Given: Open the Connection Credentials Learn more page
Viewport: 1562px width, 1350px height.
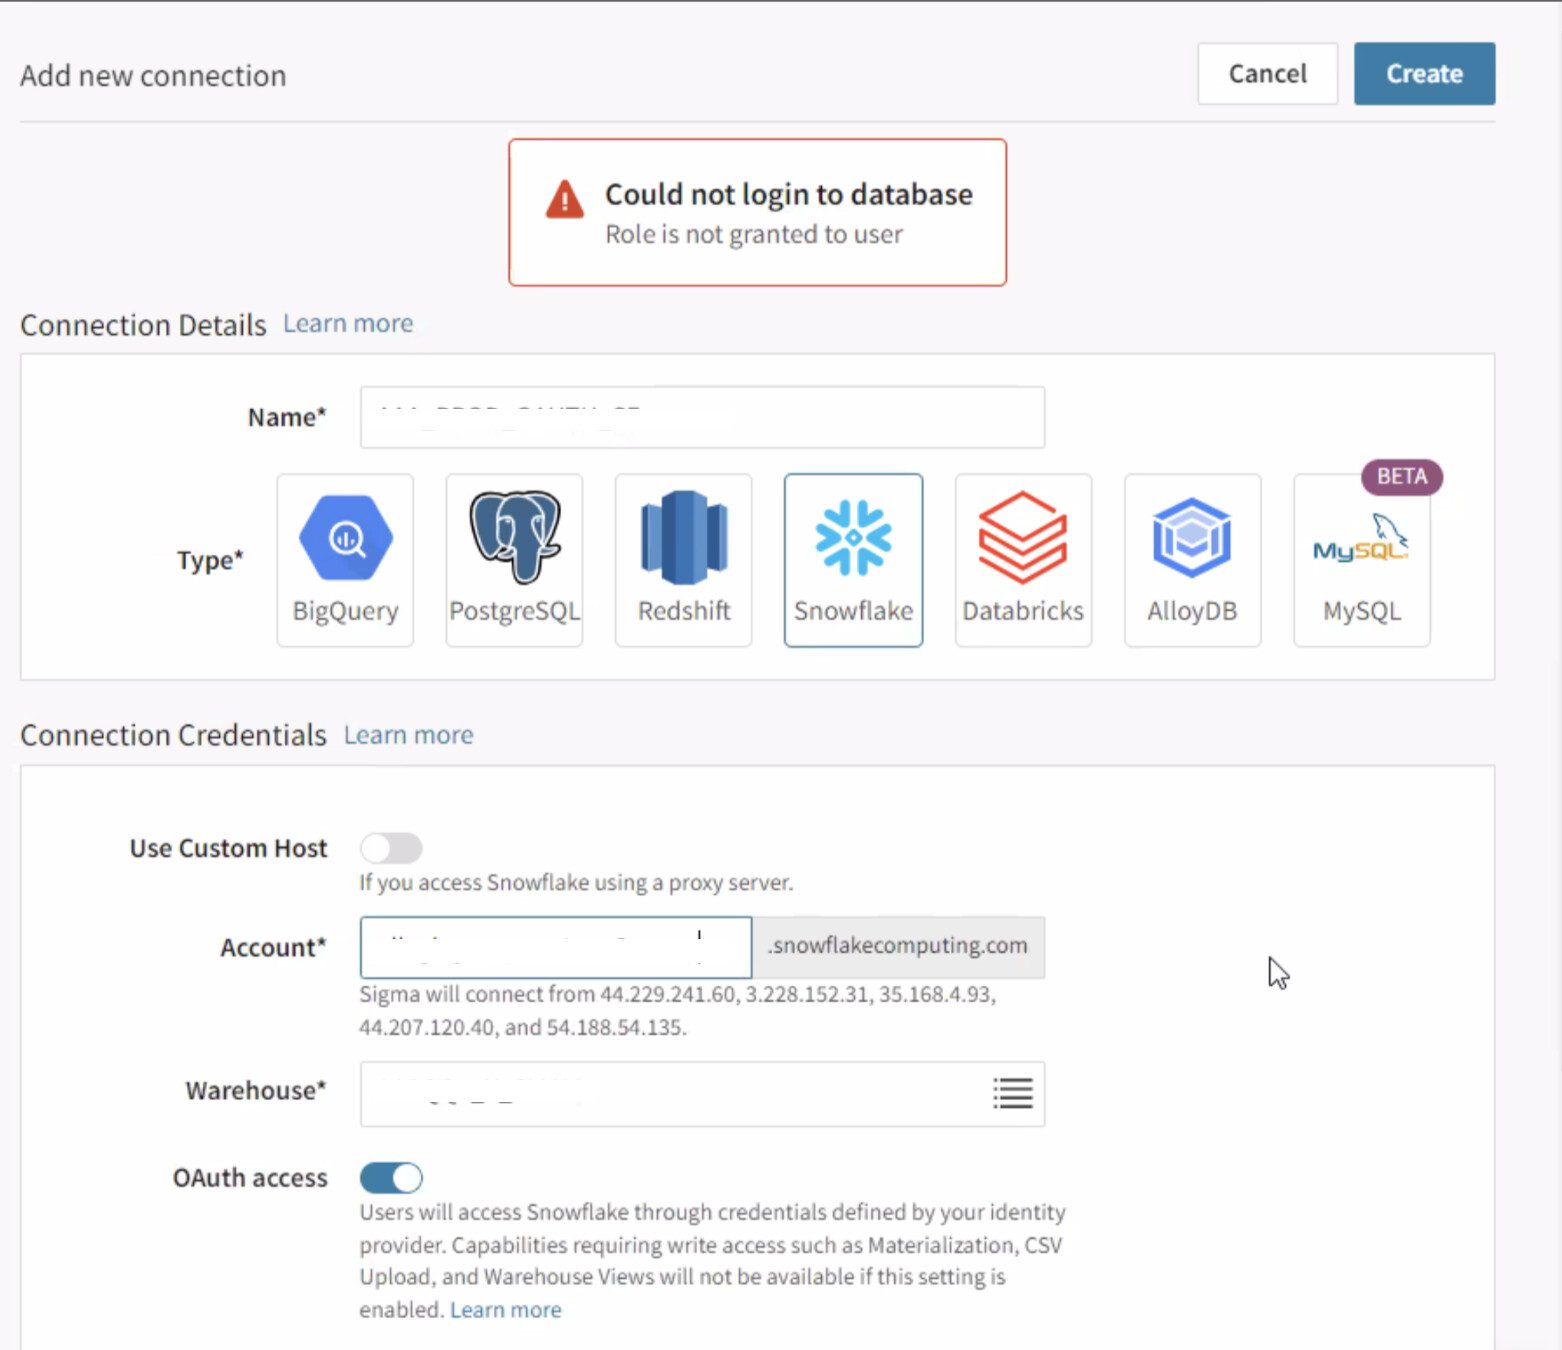Looking at the screenshot, I should (x=408, y=735).
